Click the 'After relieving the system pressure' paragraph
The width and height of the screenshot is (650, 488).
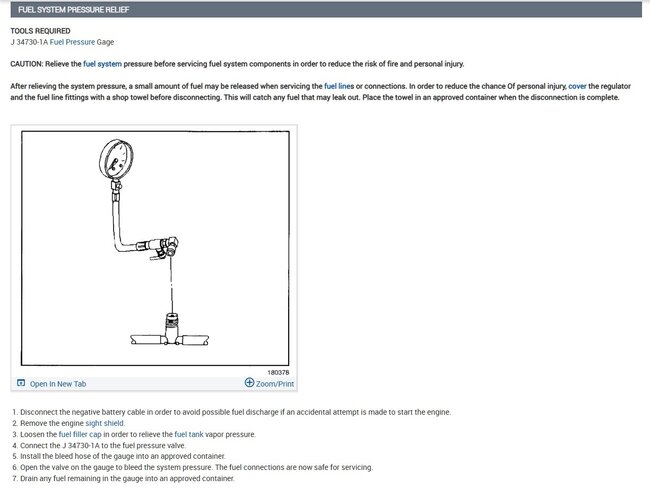(x=320, y=92)
